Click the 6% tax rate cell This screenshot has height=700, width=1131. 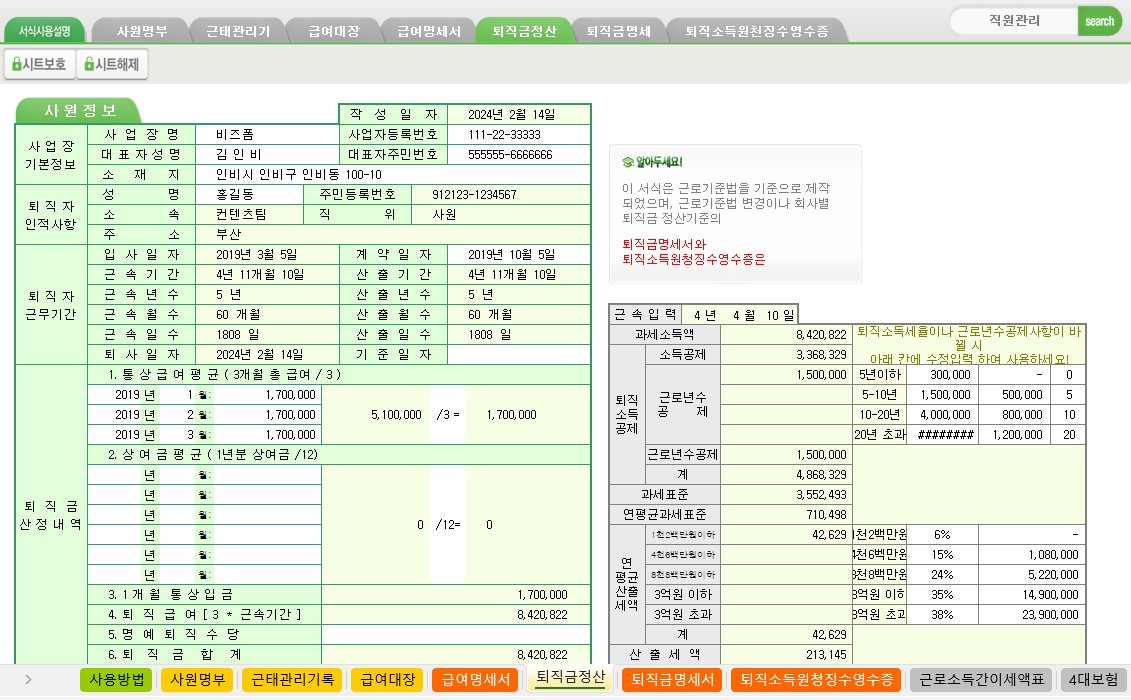coord(943,535)
